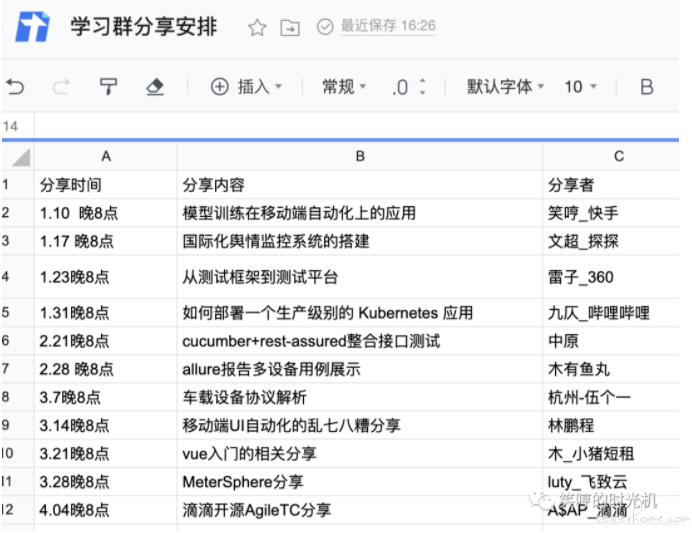
Task: Open the recent save time link
Action: [387, 26]
